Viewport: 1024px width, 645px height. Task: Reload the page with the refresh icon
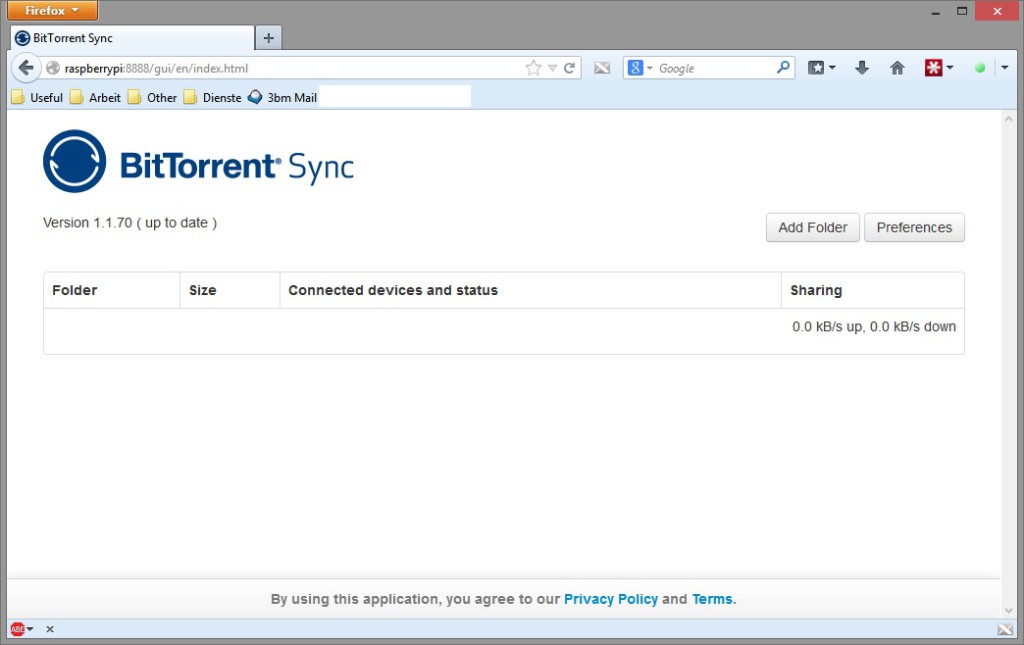[569, 68]
